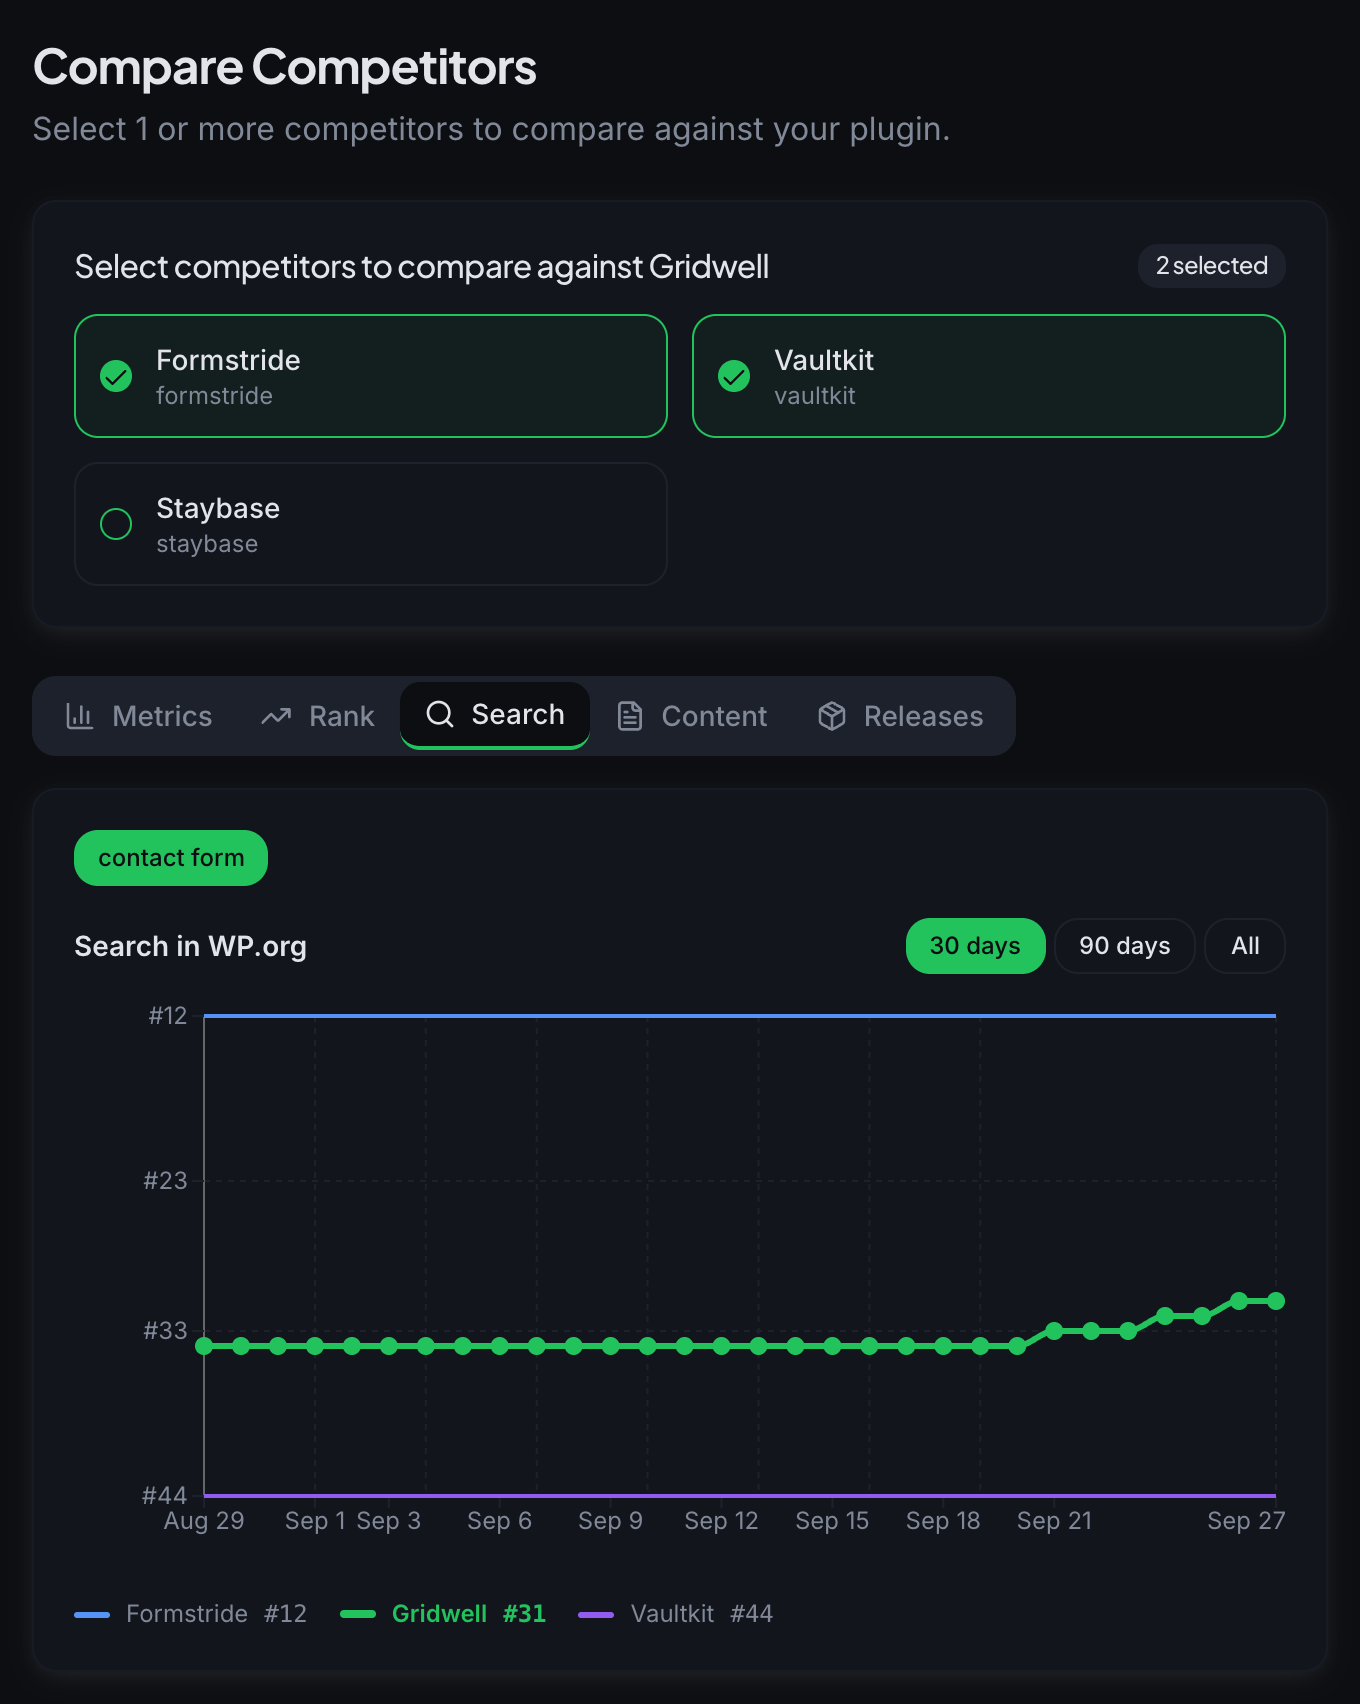Click the Vaultkit #44 legend label
1360x1704 pixels.
(702, 1614)
